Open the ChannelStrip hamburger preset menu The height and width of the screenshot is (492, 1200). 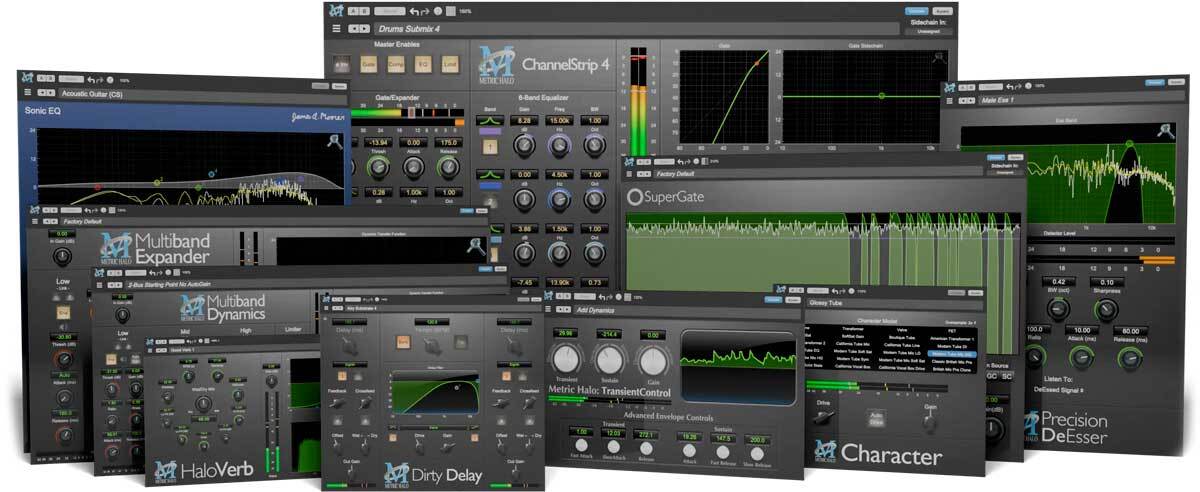pyautogui.click(x=336, y=28)
